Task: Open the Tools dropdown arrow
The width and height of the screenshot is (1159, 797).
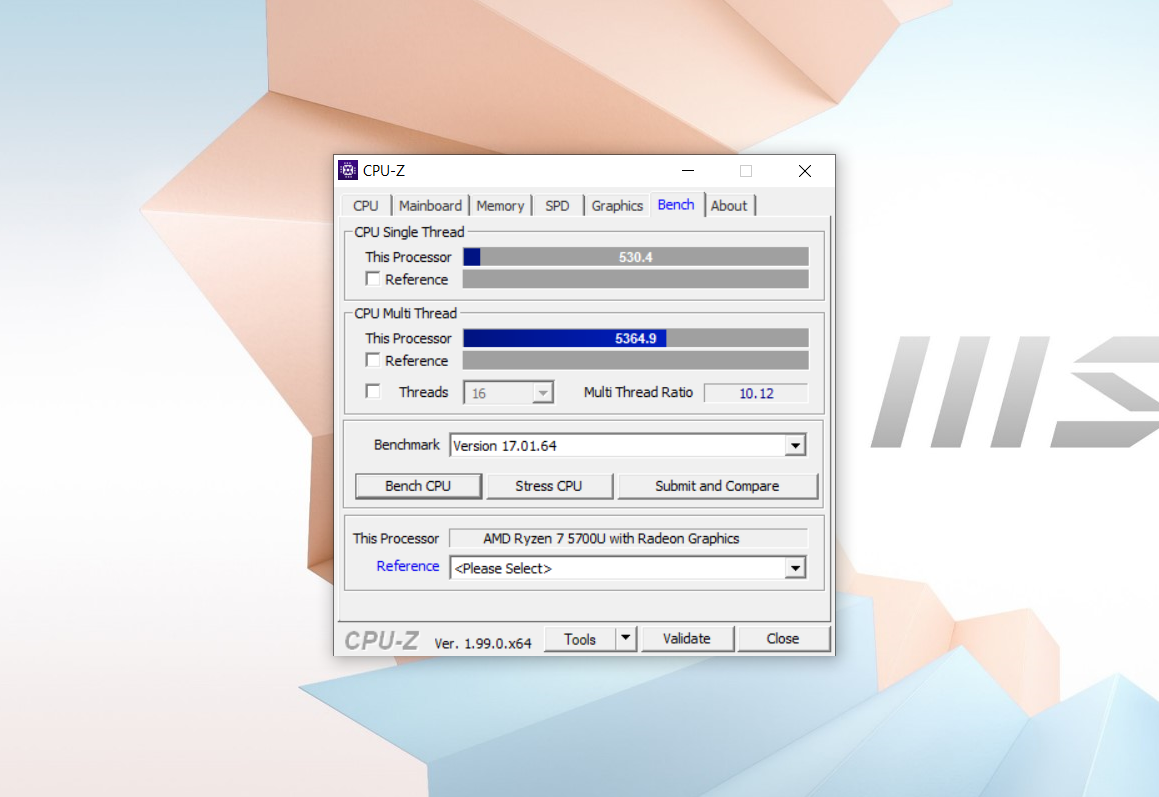Action: (625, 638)
